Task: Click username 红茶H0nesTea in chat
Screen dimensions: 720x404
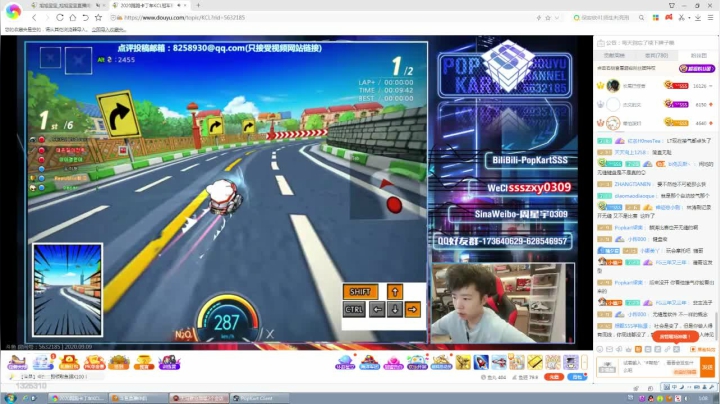Action: (643, 141)
